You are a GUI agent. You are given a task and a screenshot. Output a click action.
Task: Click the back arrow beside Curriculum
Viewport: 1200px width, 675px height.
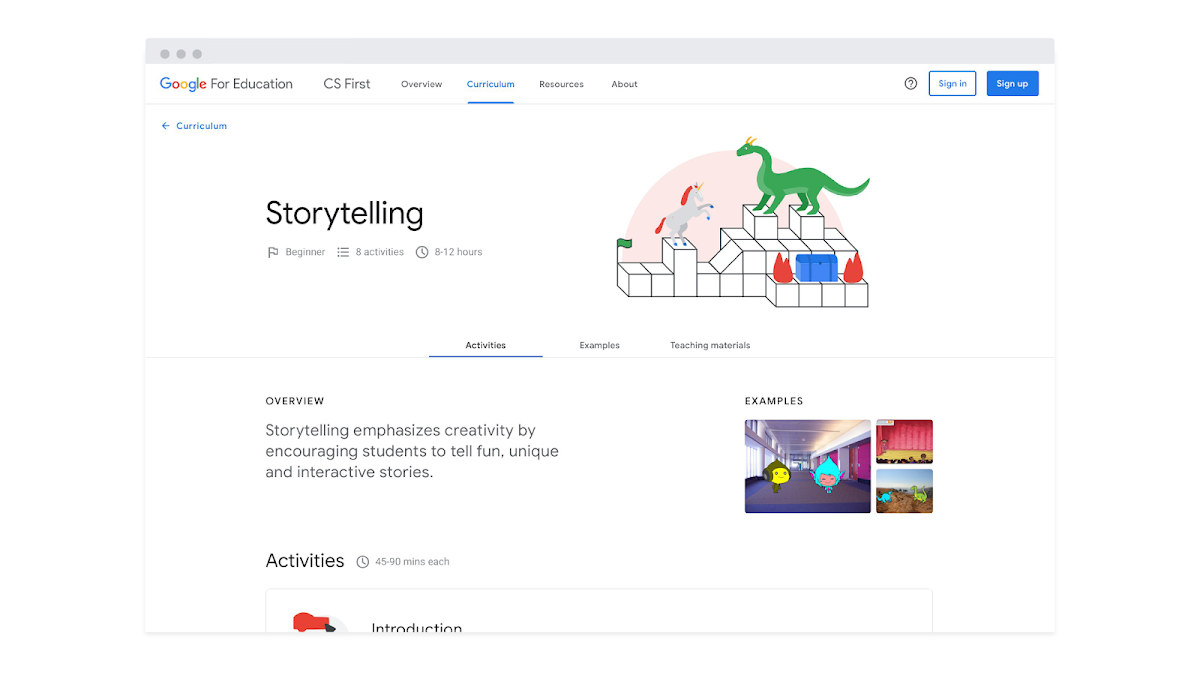click(166, 126)
